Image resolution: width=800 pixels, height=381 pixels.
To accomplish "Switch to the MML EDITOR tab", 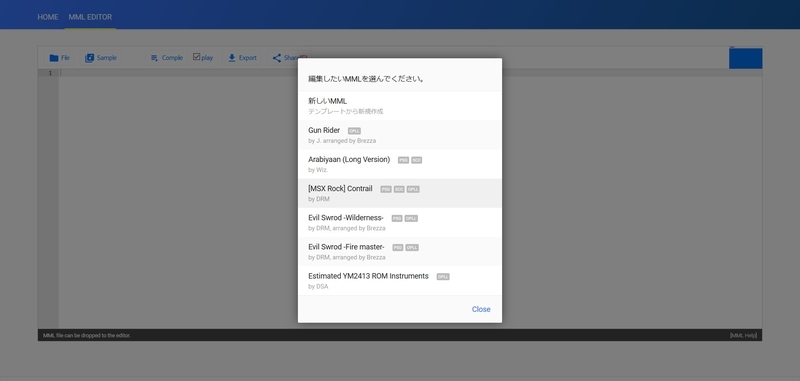I will coord(90,17).
